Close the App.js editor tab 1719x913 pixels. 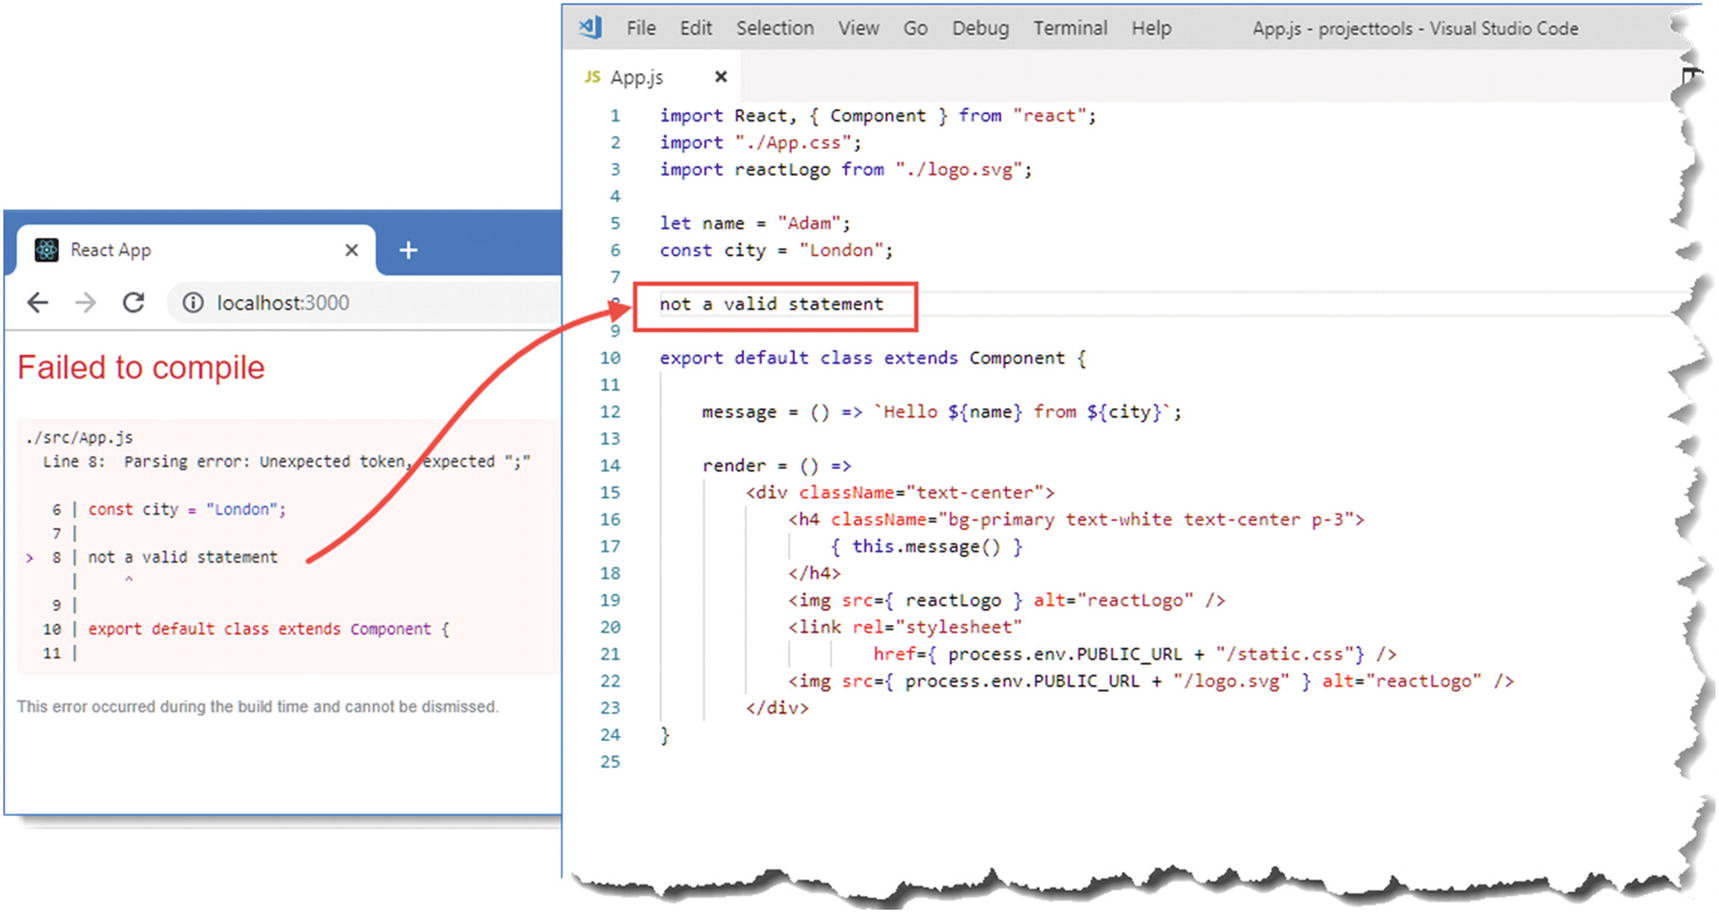pyautogui.click(x=720, y=77)
